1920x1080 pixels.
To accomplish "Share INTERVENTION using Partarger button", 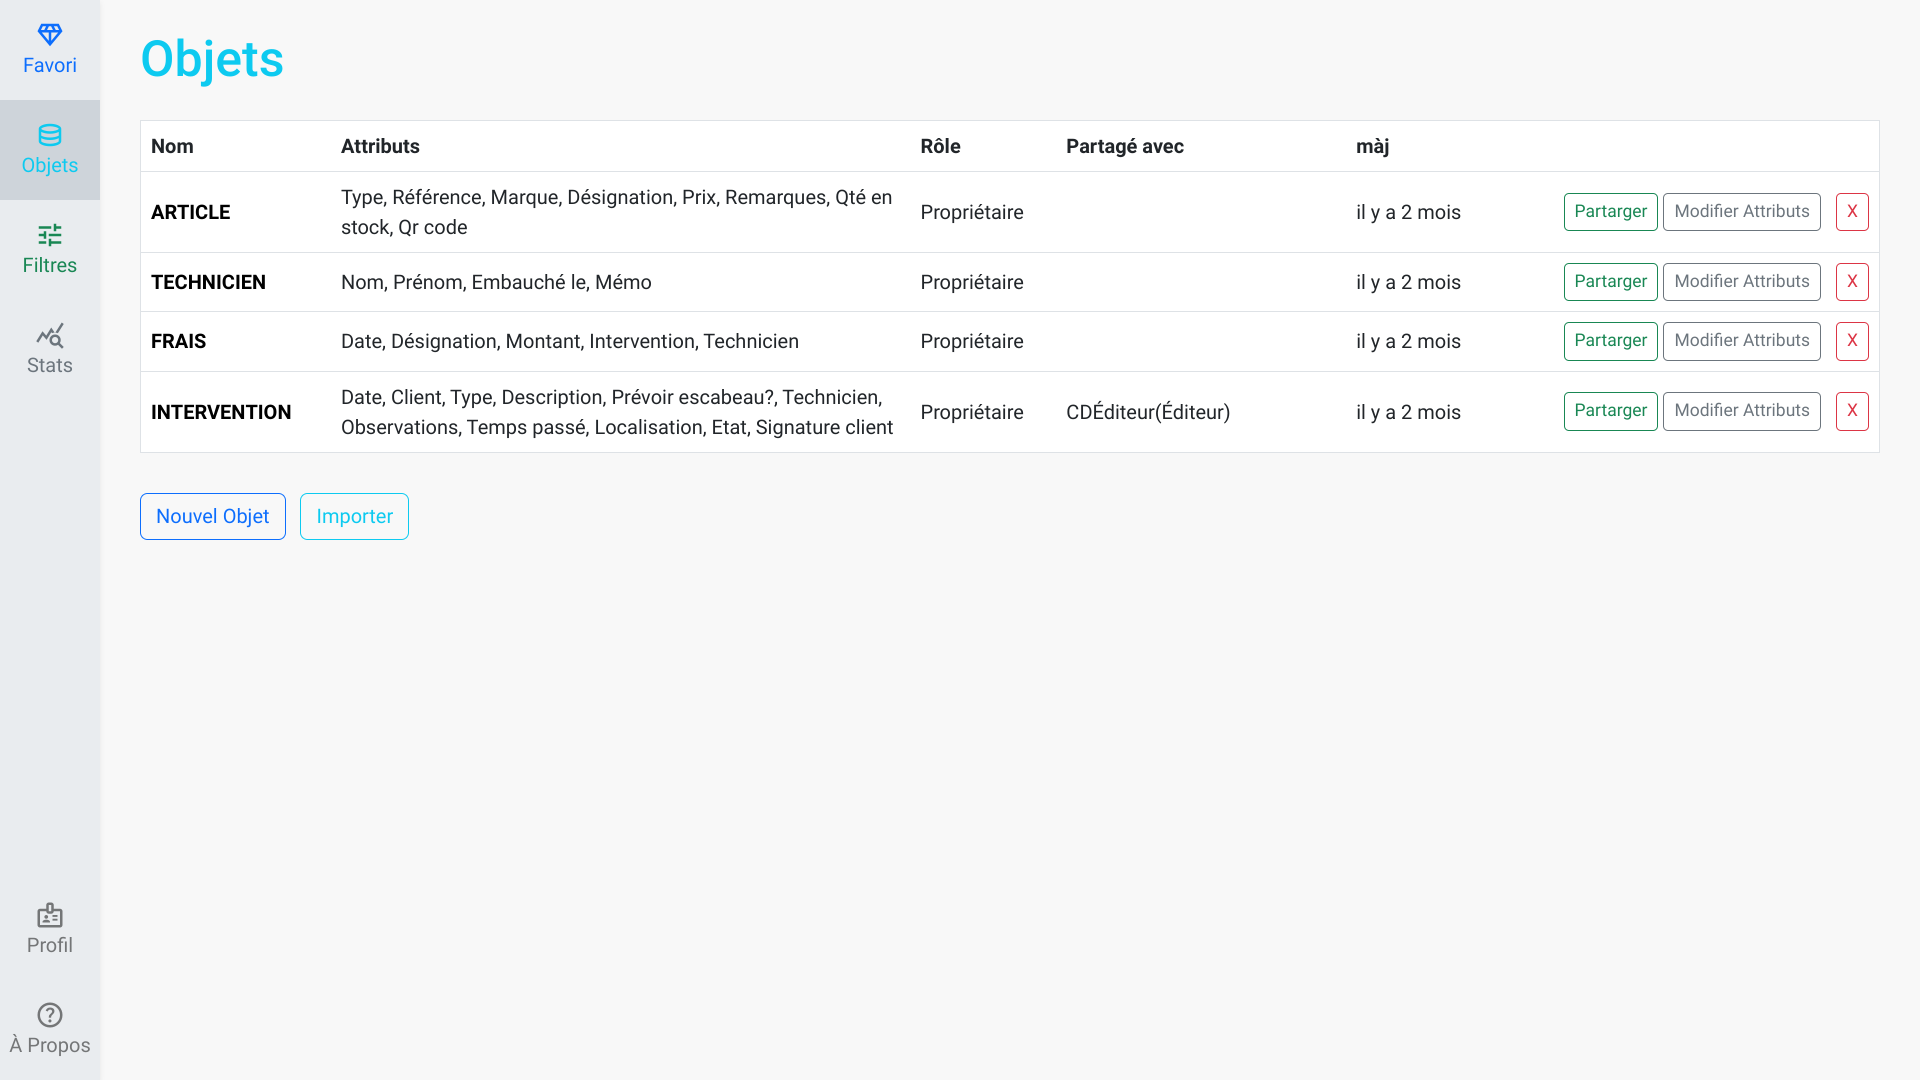I will (1610, 411).
